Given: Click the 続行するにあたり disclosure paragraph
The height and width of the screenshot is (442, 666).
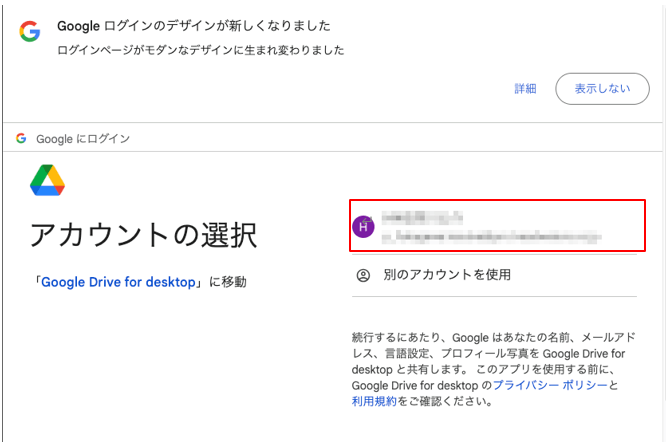Looking at the screenshot, I should tap(494, 369).
